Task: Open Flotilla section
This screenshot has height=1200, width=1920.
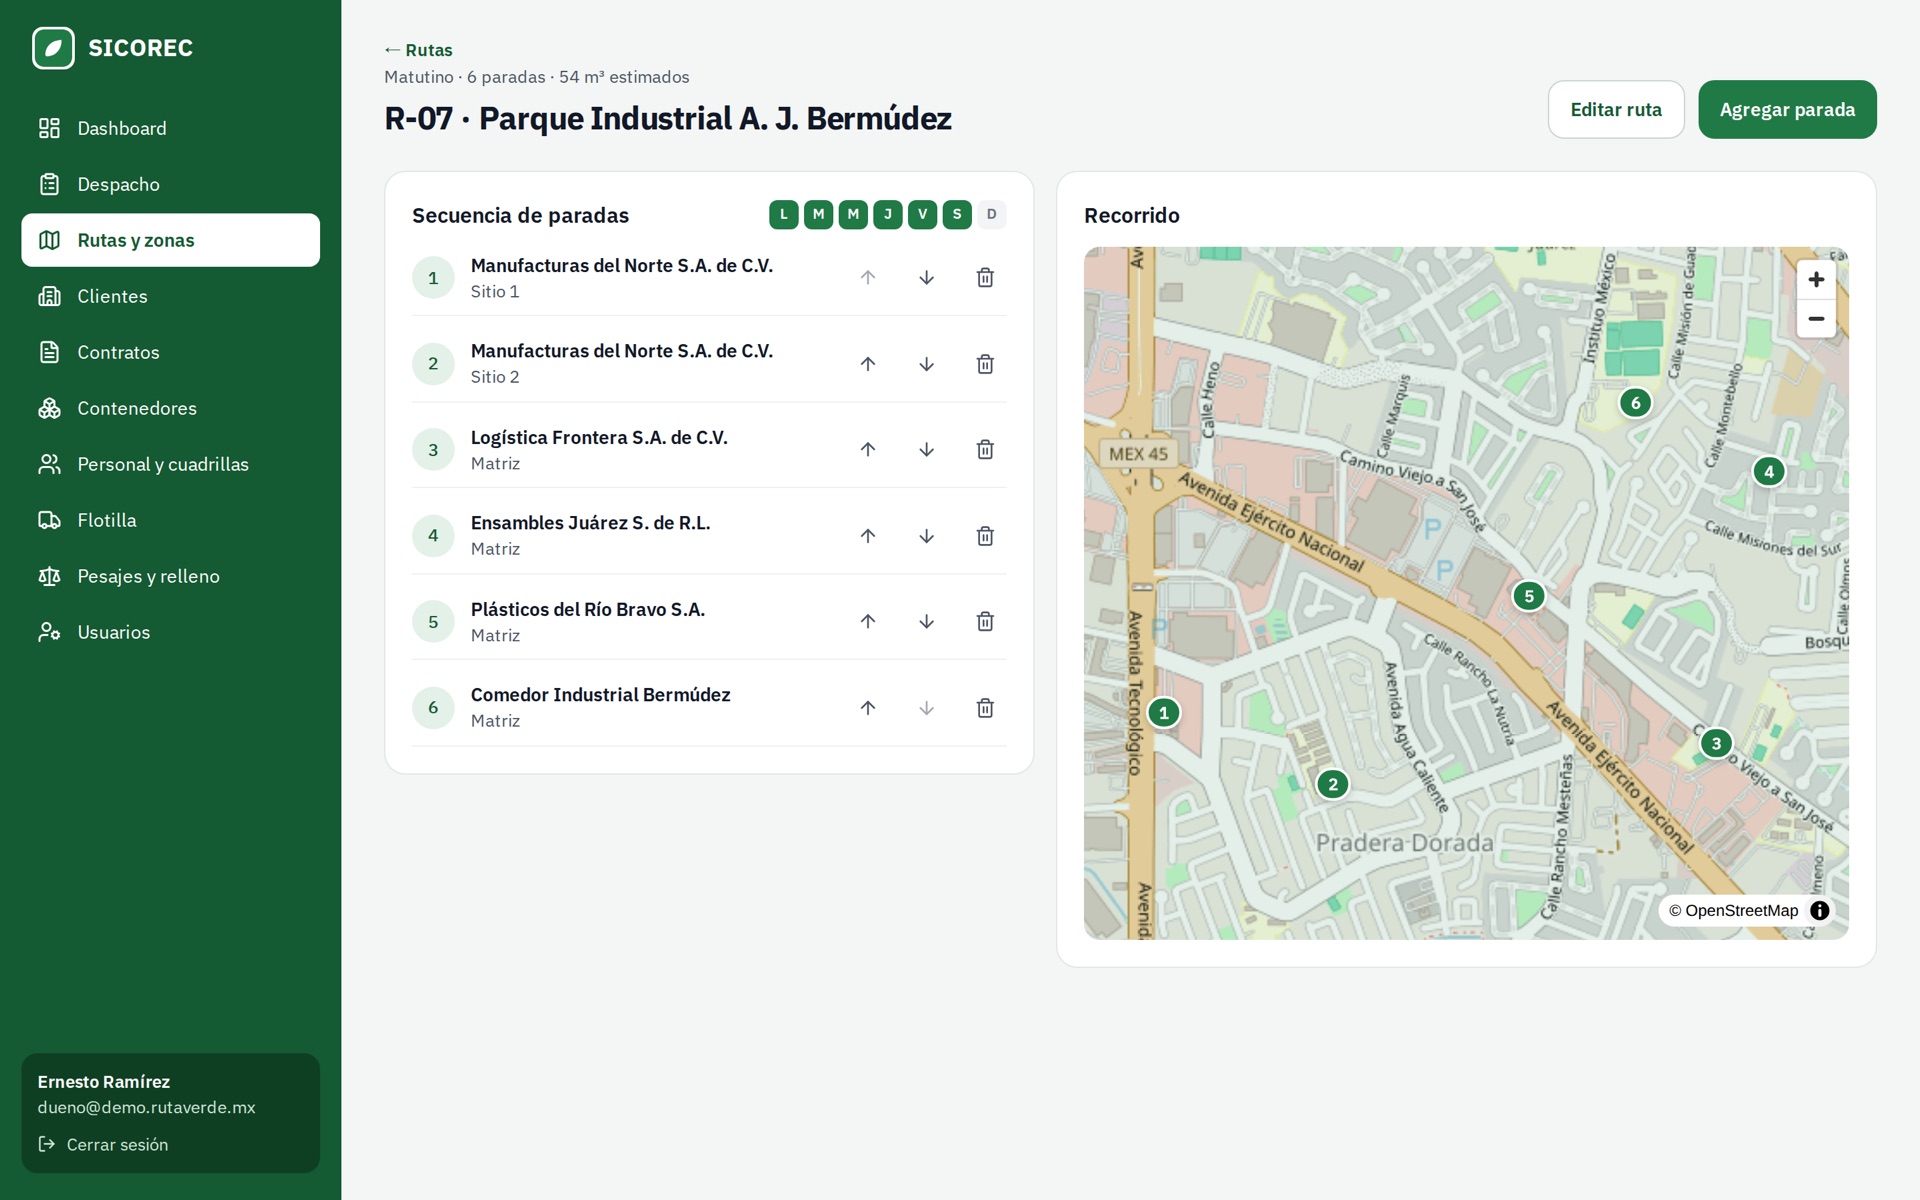Action: point(170,520)
